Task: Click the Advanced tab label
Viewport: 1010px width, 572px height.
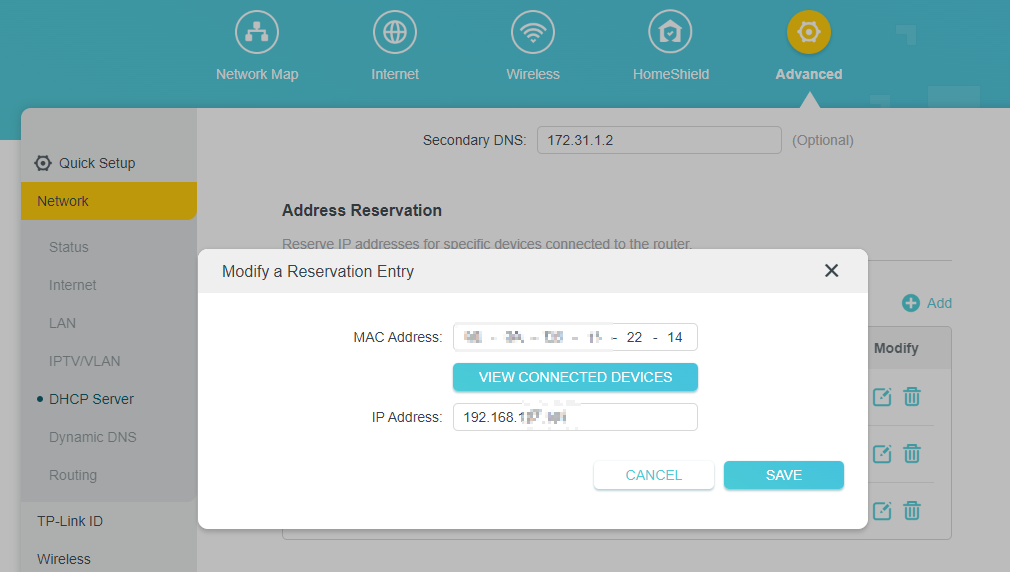Action: click(808, 74)
